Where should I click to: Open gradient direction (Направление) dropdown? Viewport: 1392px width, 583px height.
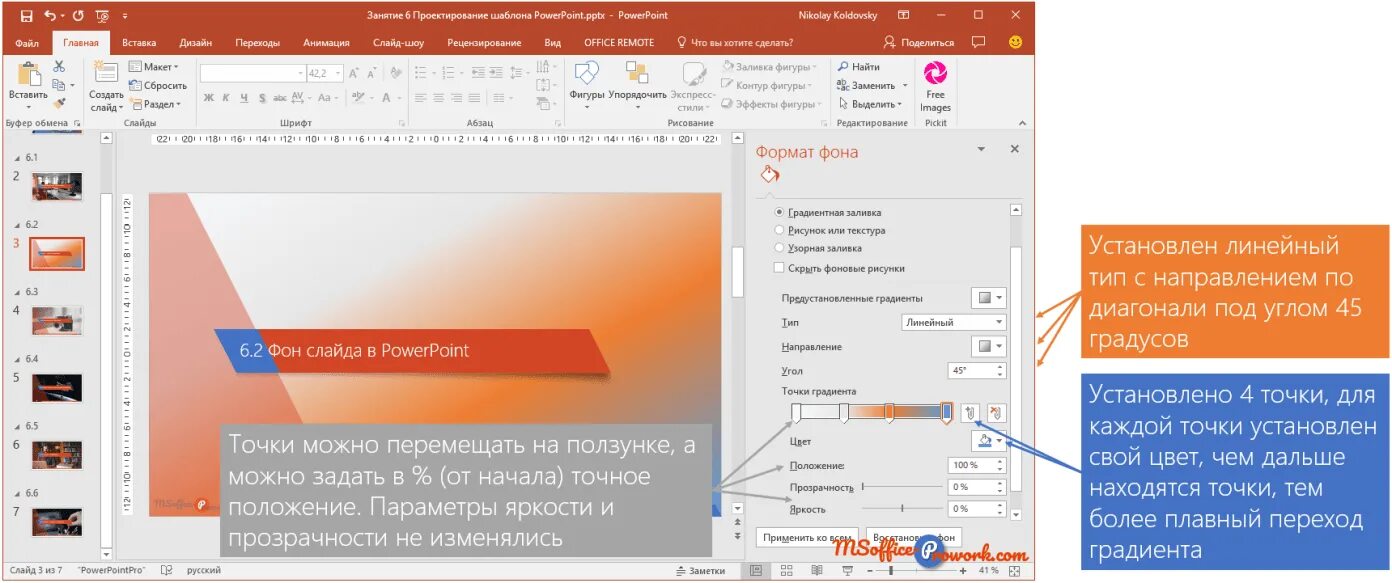[x=988, y=346]
